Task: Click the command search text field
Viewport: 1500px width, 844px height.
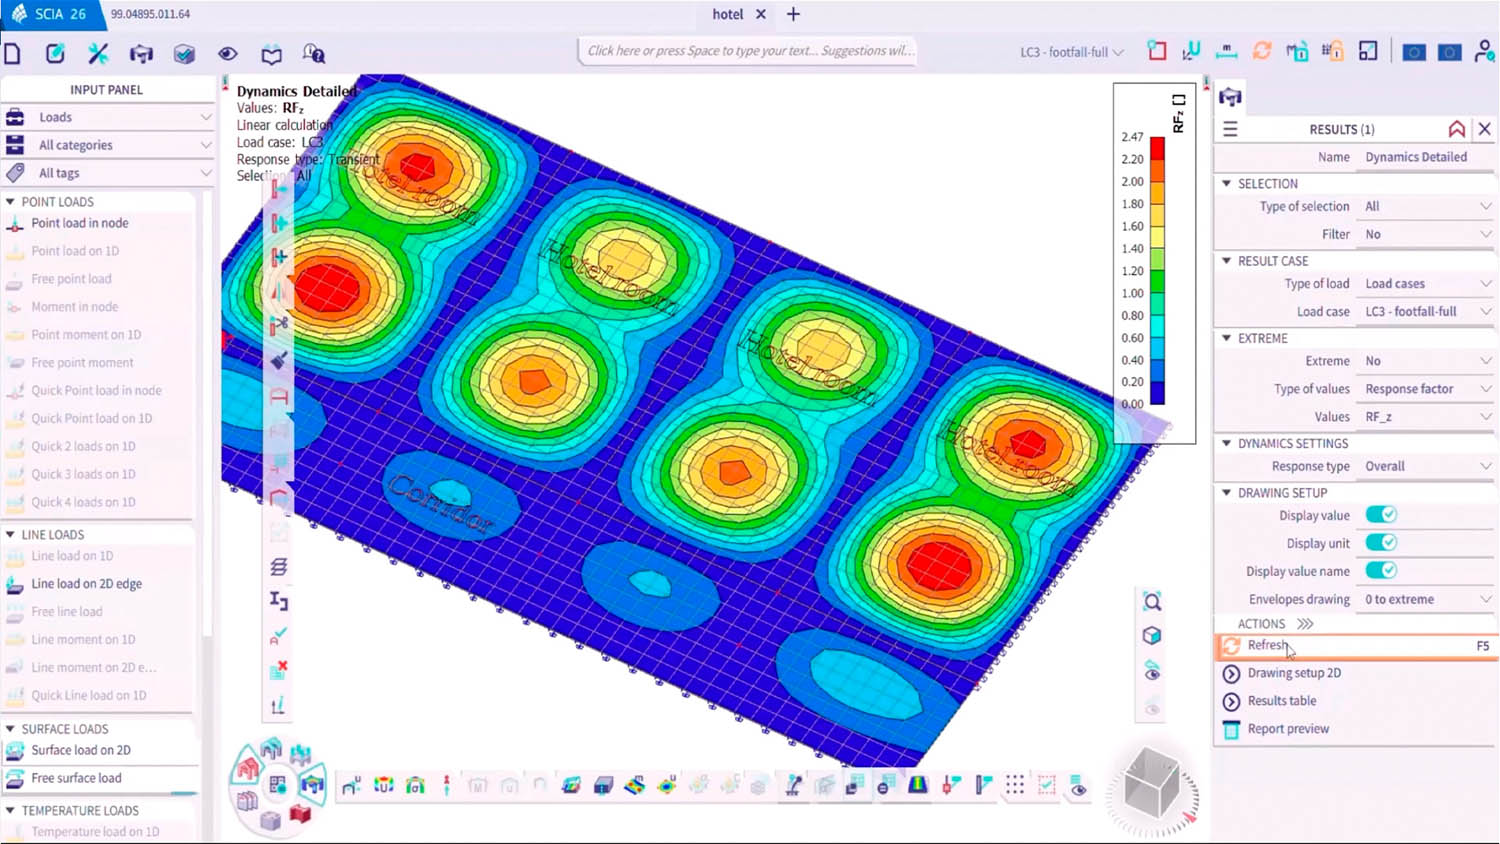Action: 748,51
